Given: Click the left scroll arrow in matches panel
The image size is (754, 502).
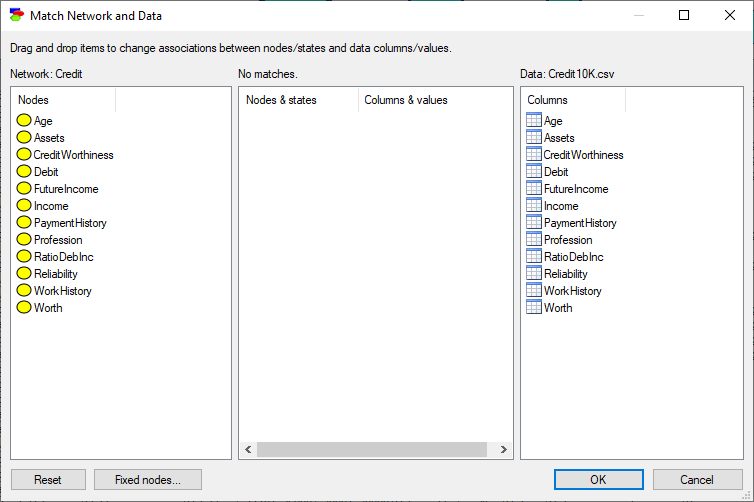Looking at the screenshot, I should tap(248, 450).
